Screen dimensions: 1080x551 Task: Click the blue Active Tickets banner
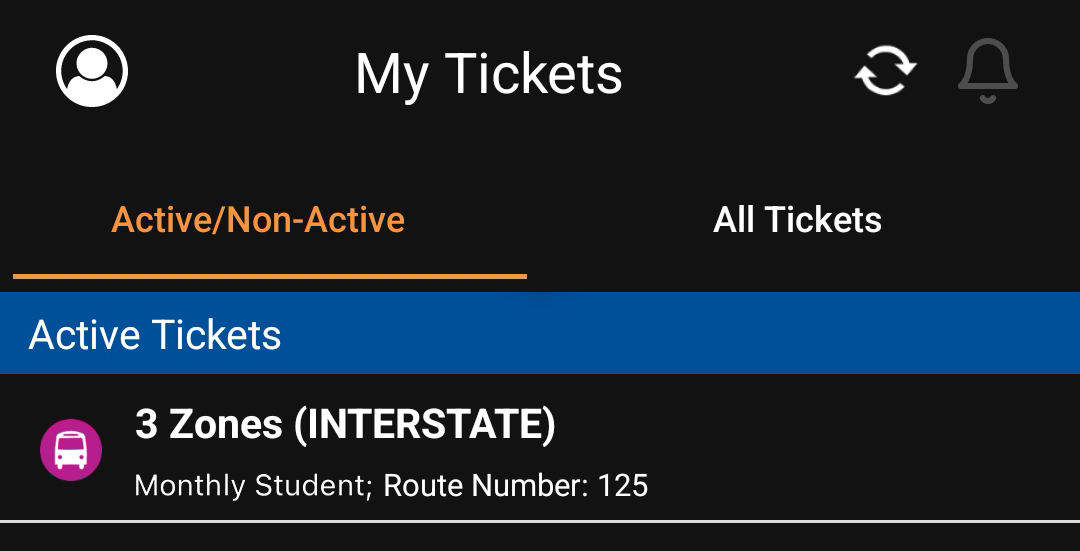click(540, 333)
